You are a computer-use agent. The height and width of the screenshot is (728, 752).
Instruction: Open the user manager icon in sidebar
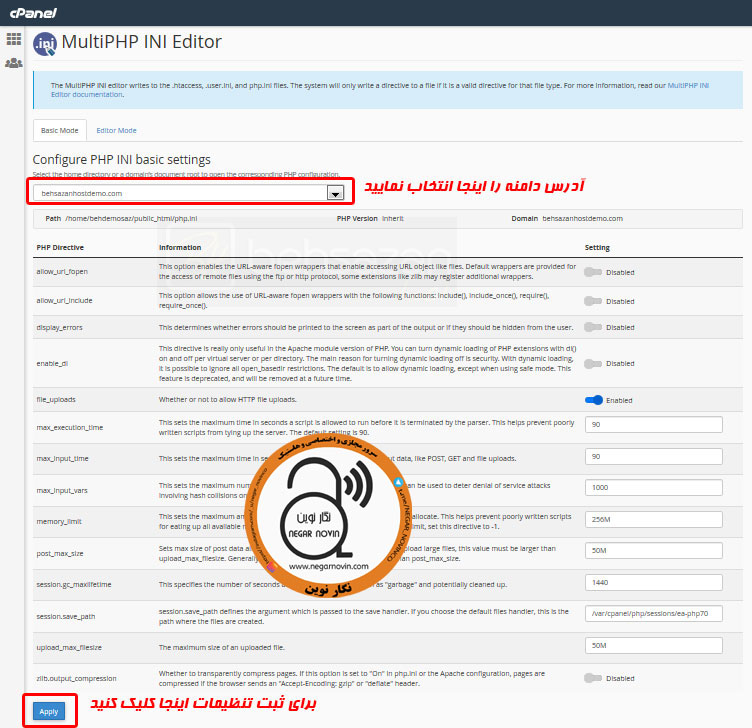(13, 63)
